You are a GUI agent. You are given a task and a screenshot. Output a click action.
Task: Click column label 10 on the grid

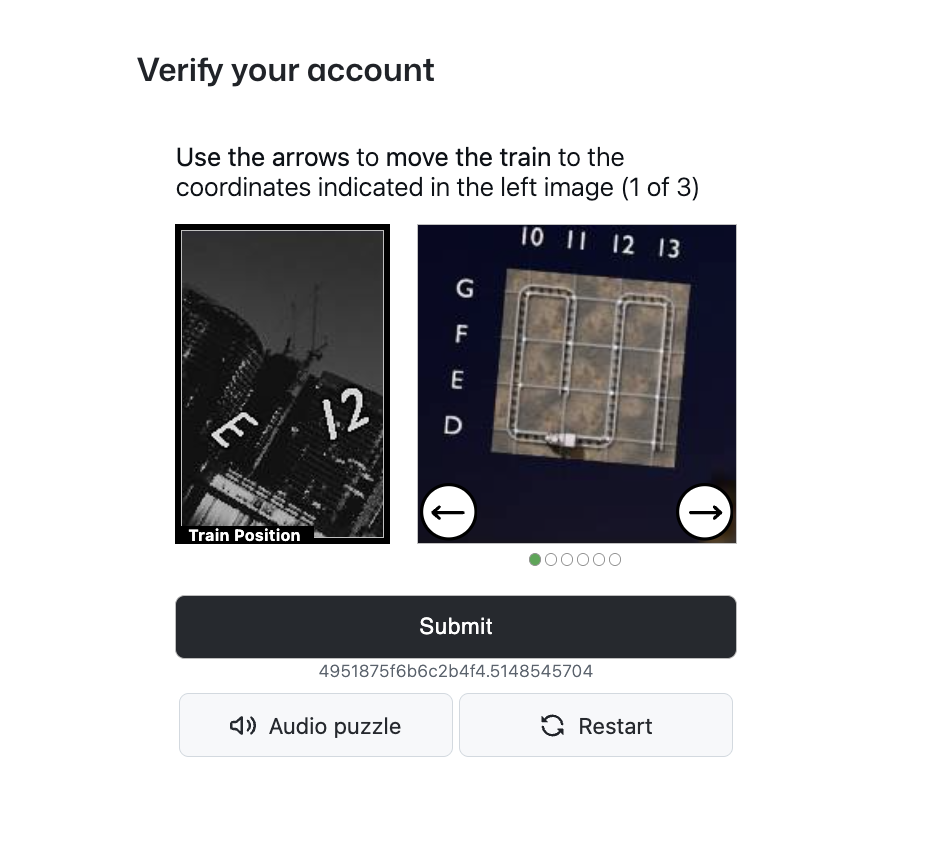click(x=532, y=237)
